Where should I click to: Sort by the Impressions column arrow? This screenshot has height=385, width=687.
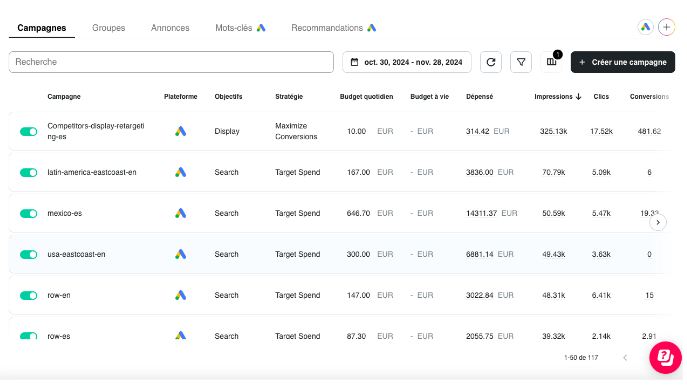coord(578,97)
